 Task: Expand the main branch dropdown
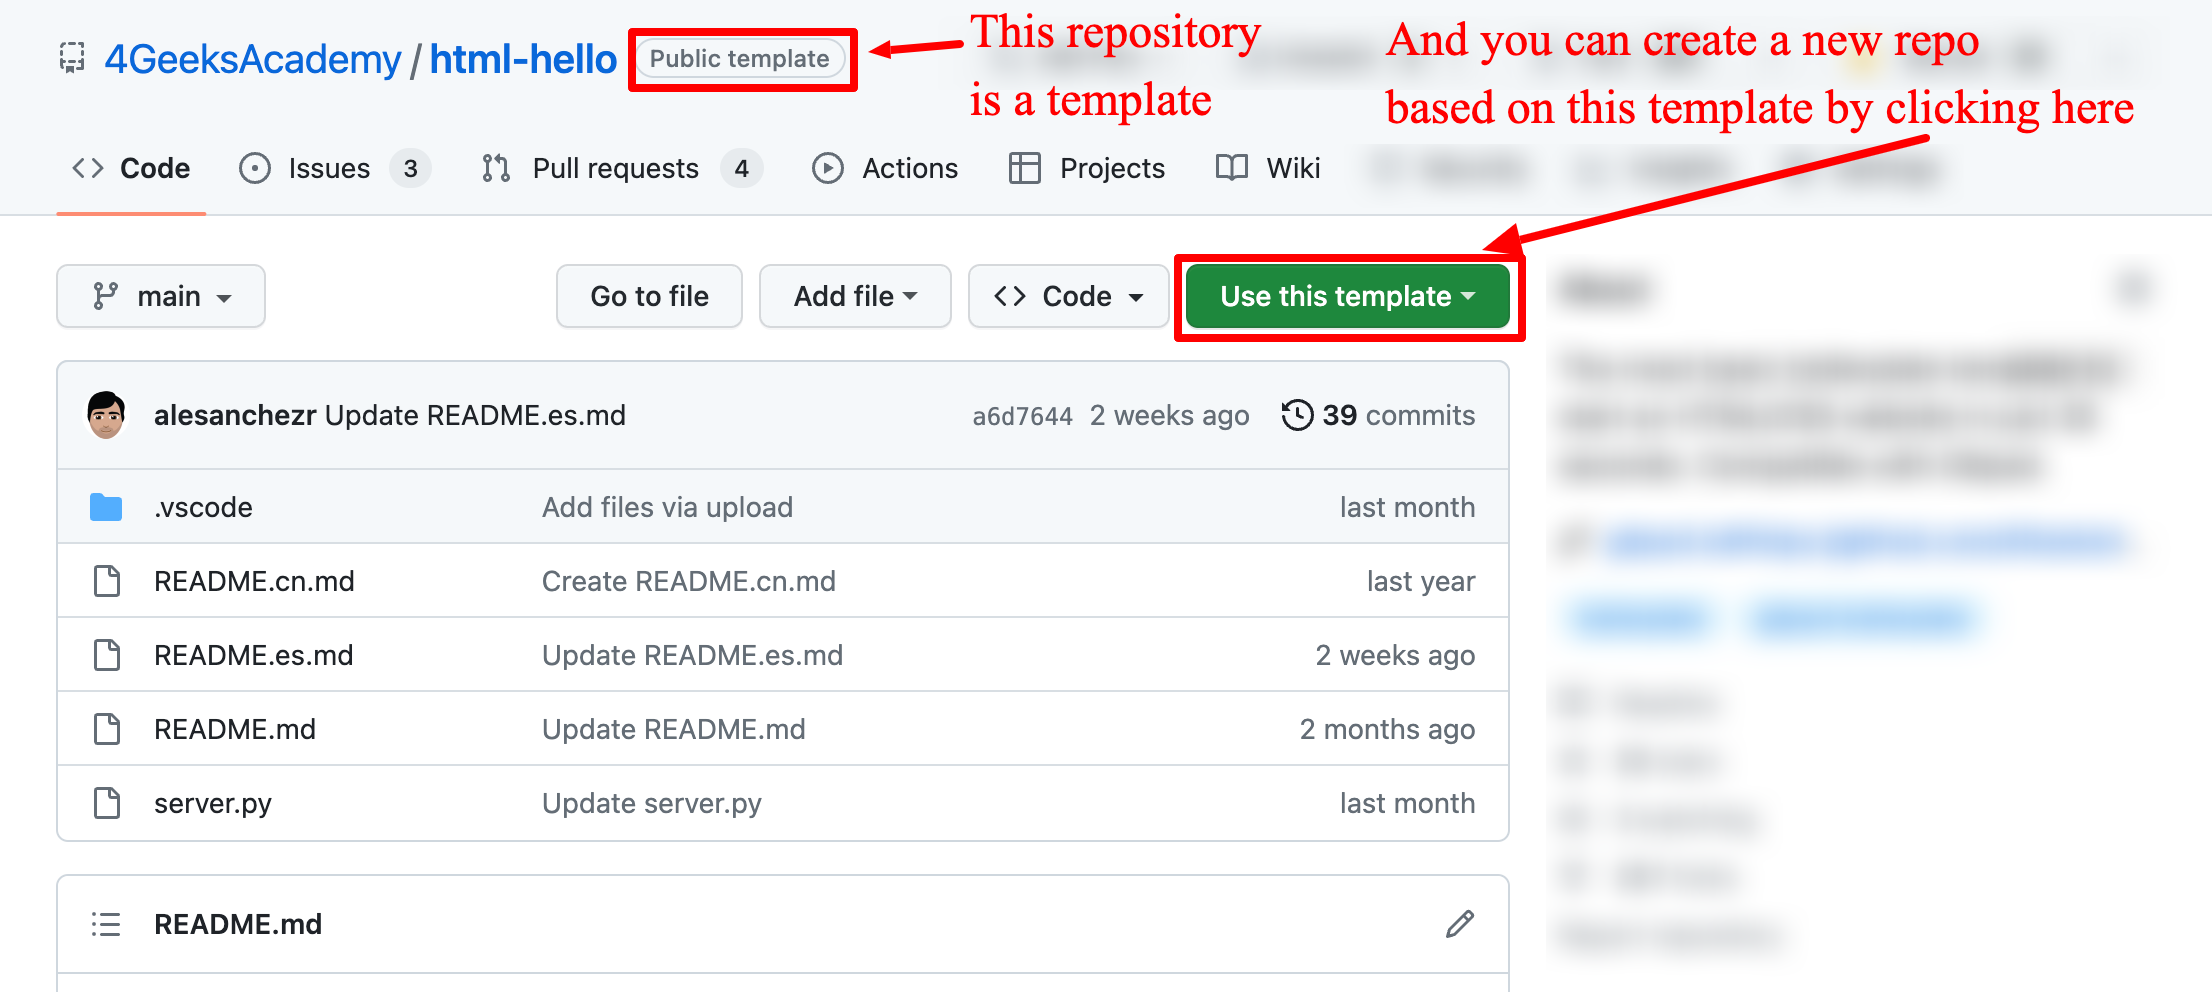(x=161, y=296)
